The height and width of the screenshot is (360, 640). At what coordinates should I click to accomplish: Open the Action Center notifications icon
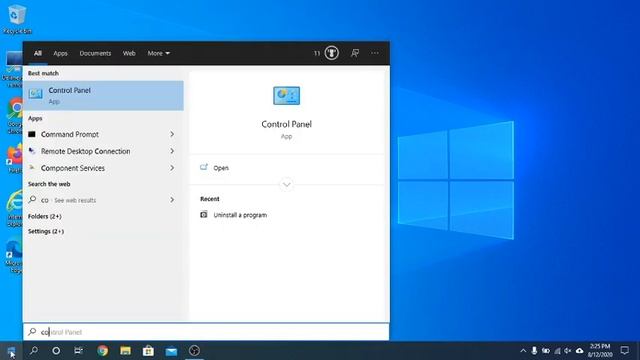[624, 351]
